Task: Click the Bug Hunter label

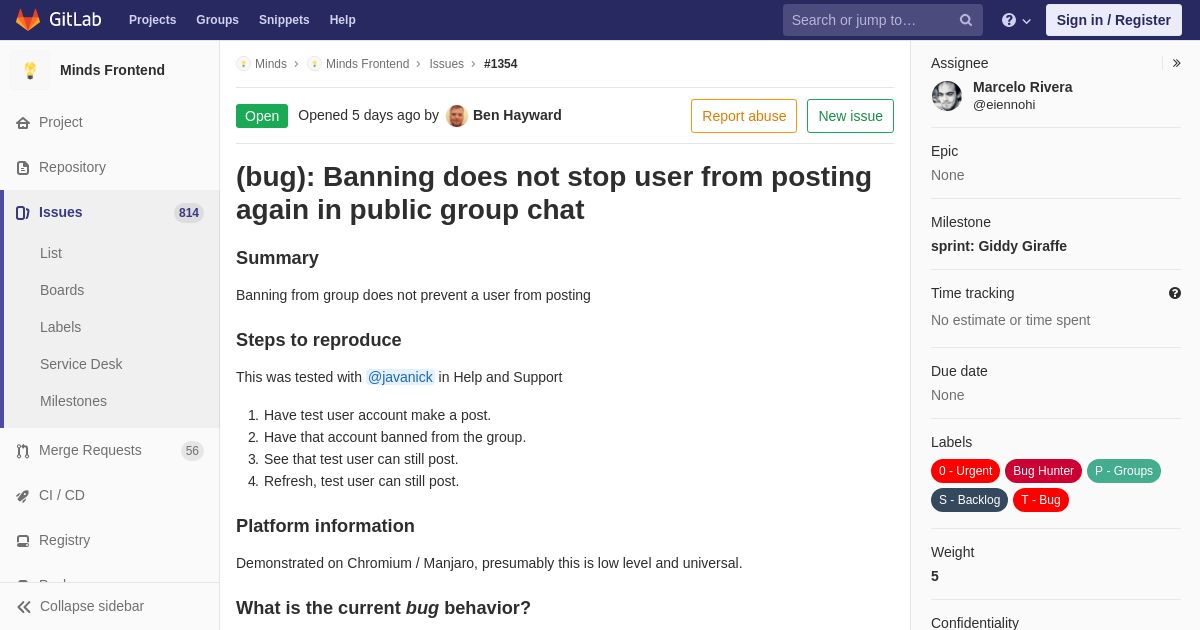Action: coord(1043,471)
